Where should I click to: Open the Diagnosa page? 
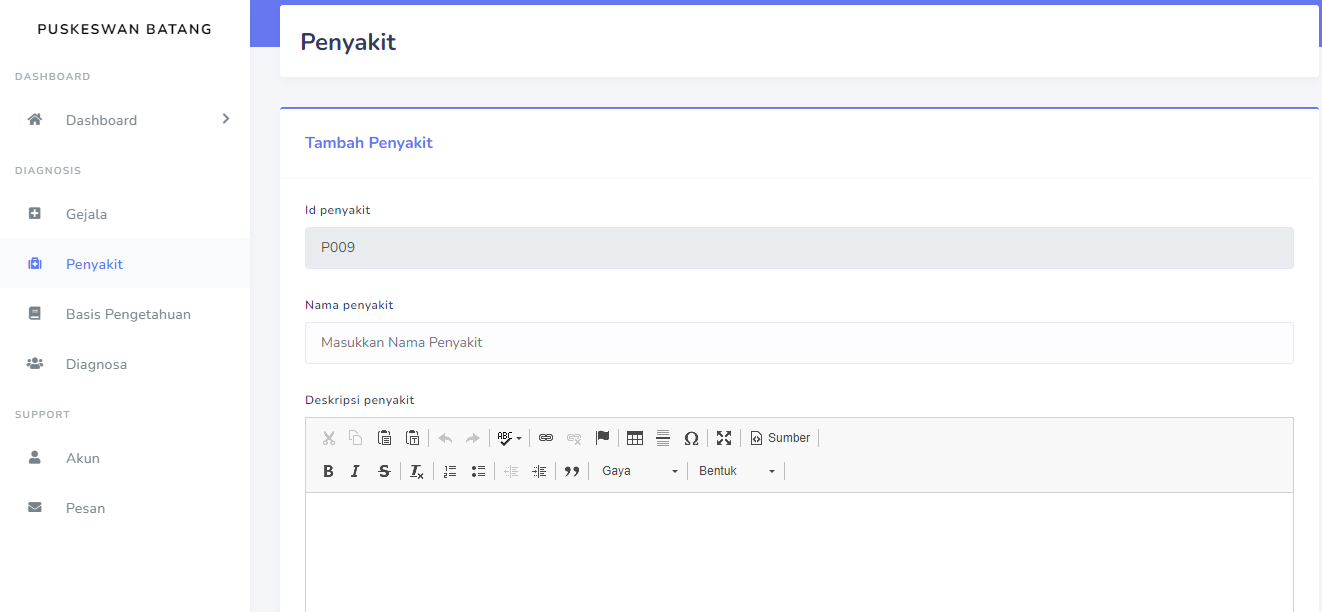96,363
